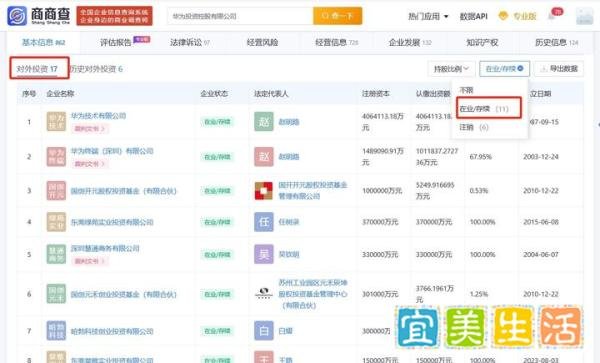
Task: Switch to the 法律诉讼 tab
Action: click(189, 42)
